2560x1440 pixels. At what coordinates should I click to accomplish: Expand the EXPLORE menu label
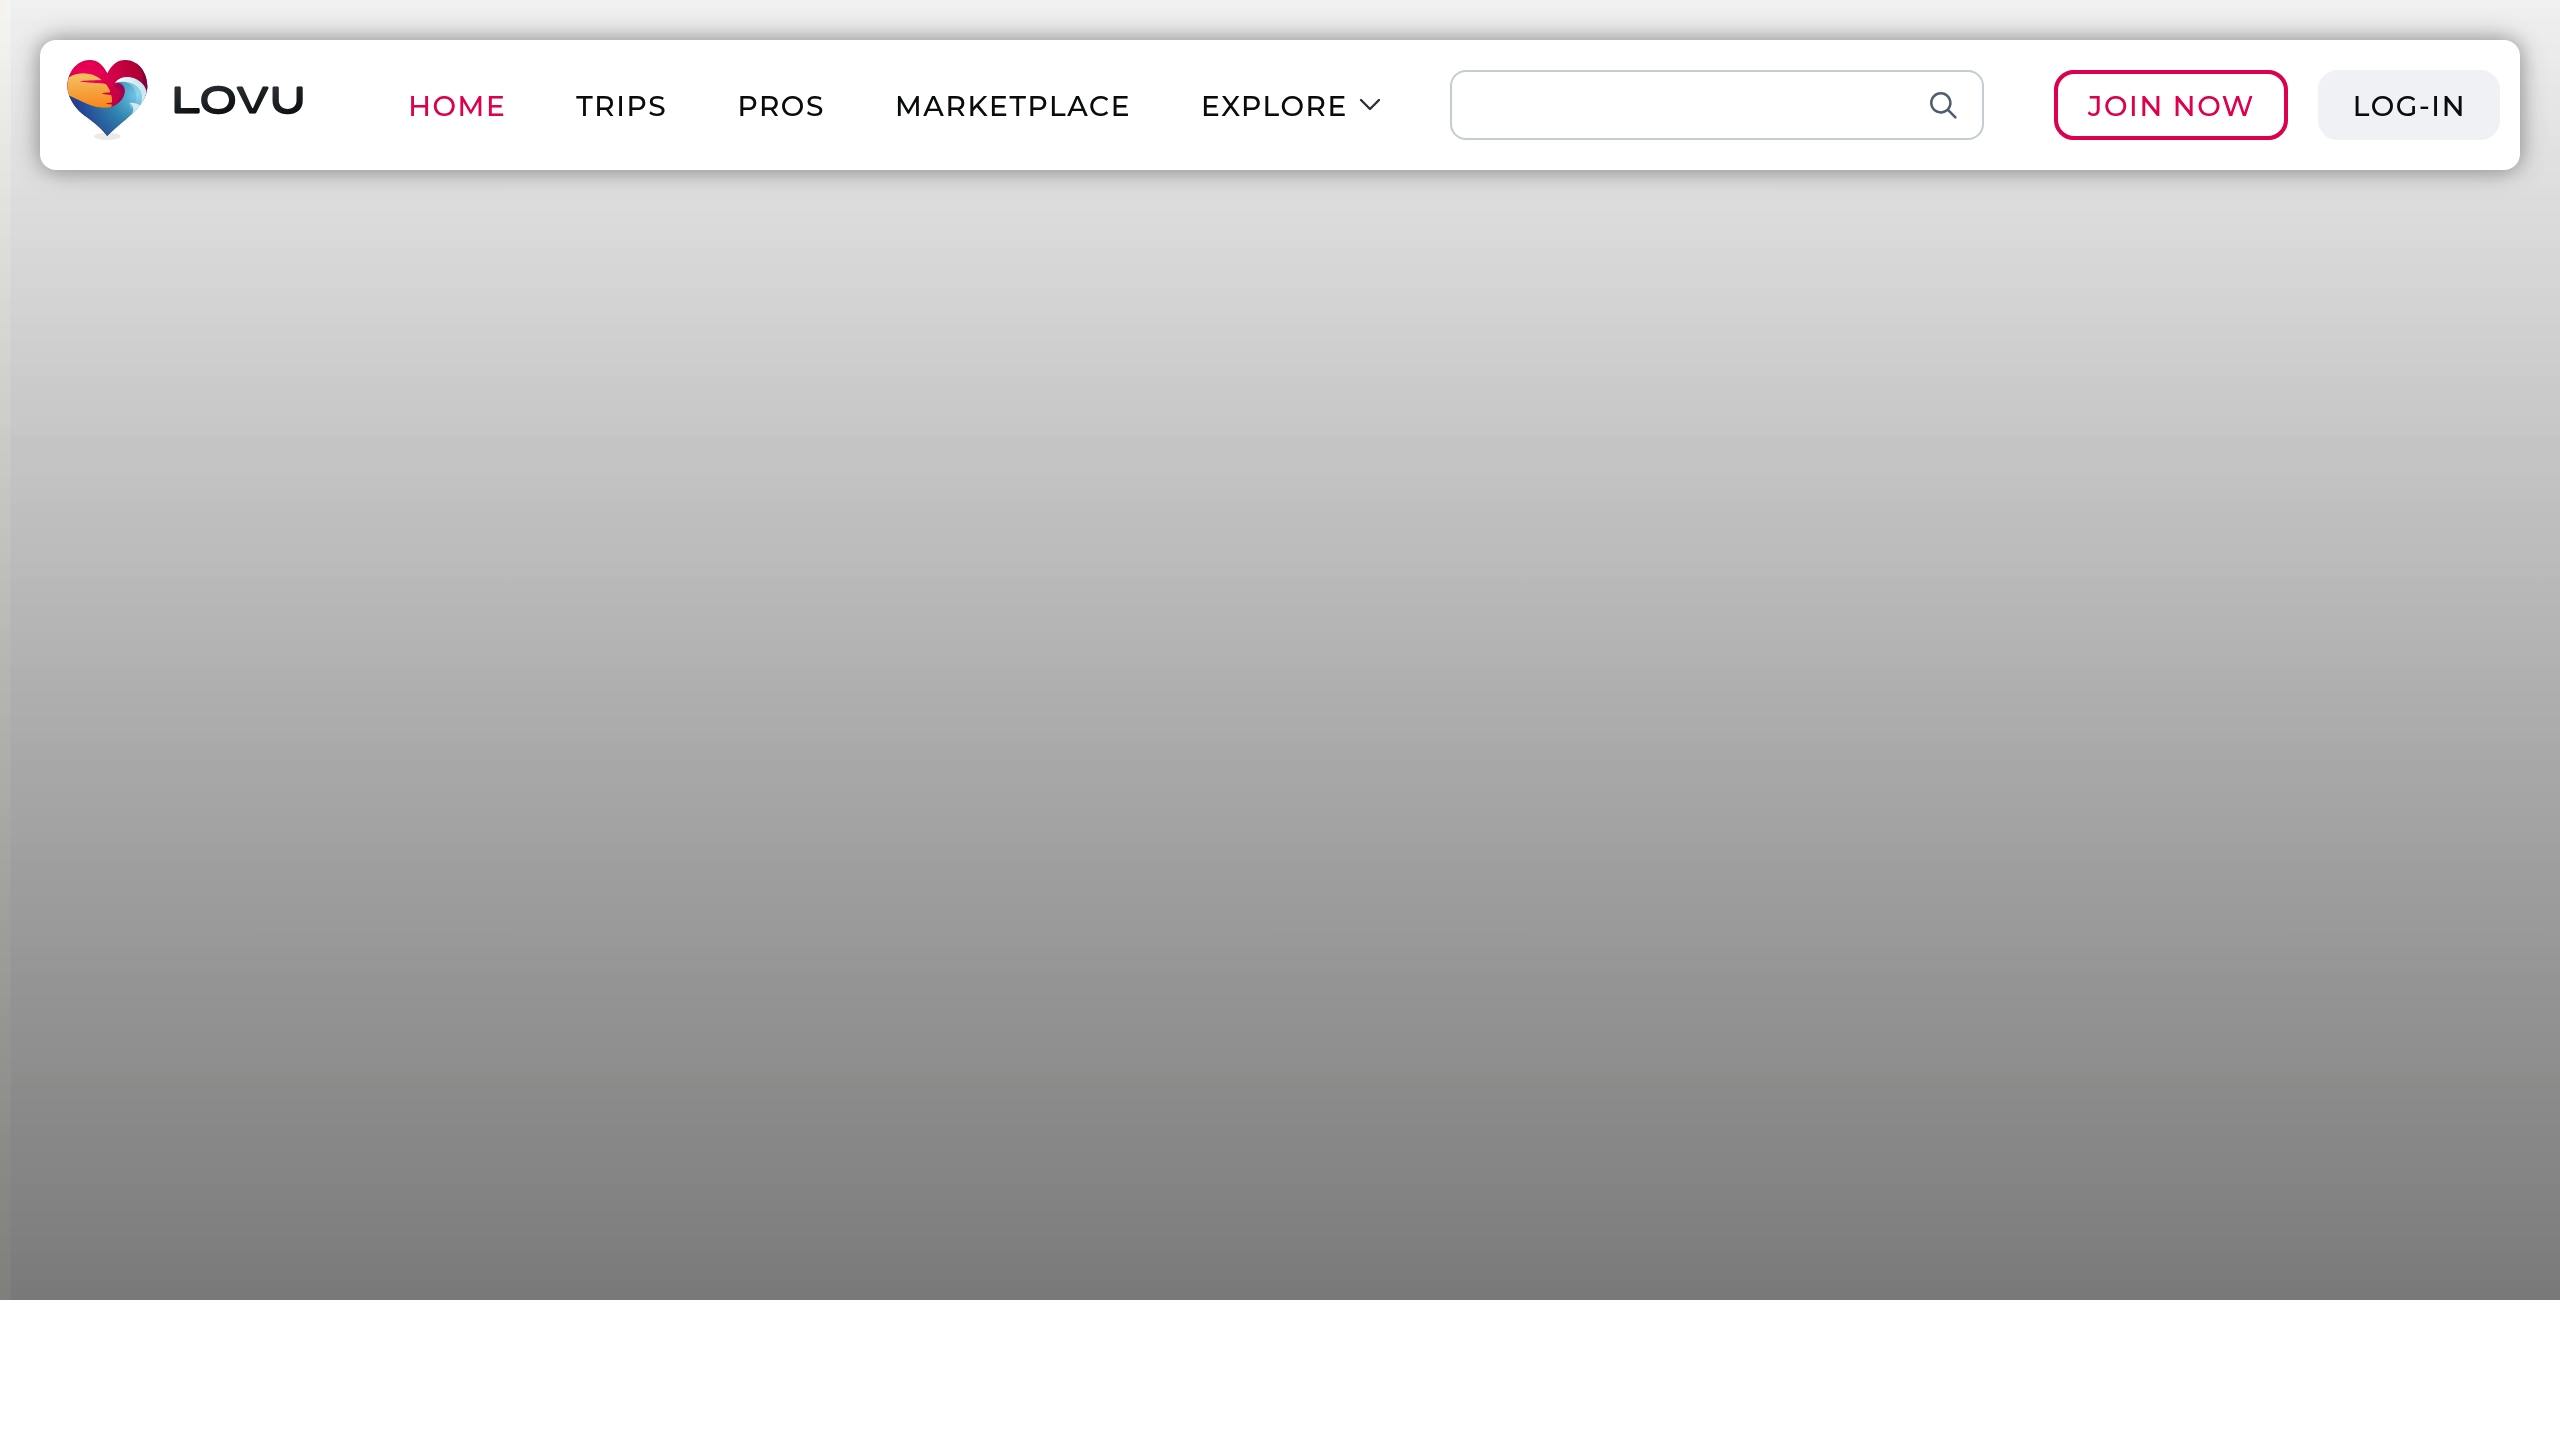click(1273, 106)
